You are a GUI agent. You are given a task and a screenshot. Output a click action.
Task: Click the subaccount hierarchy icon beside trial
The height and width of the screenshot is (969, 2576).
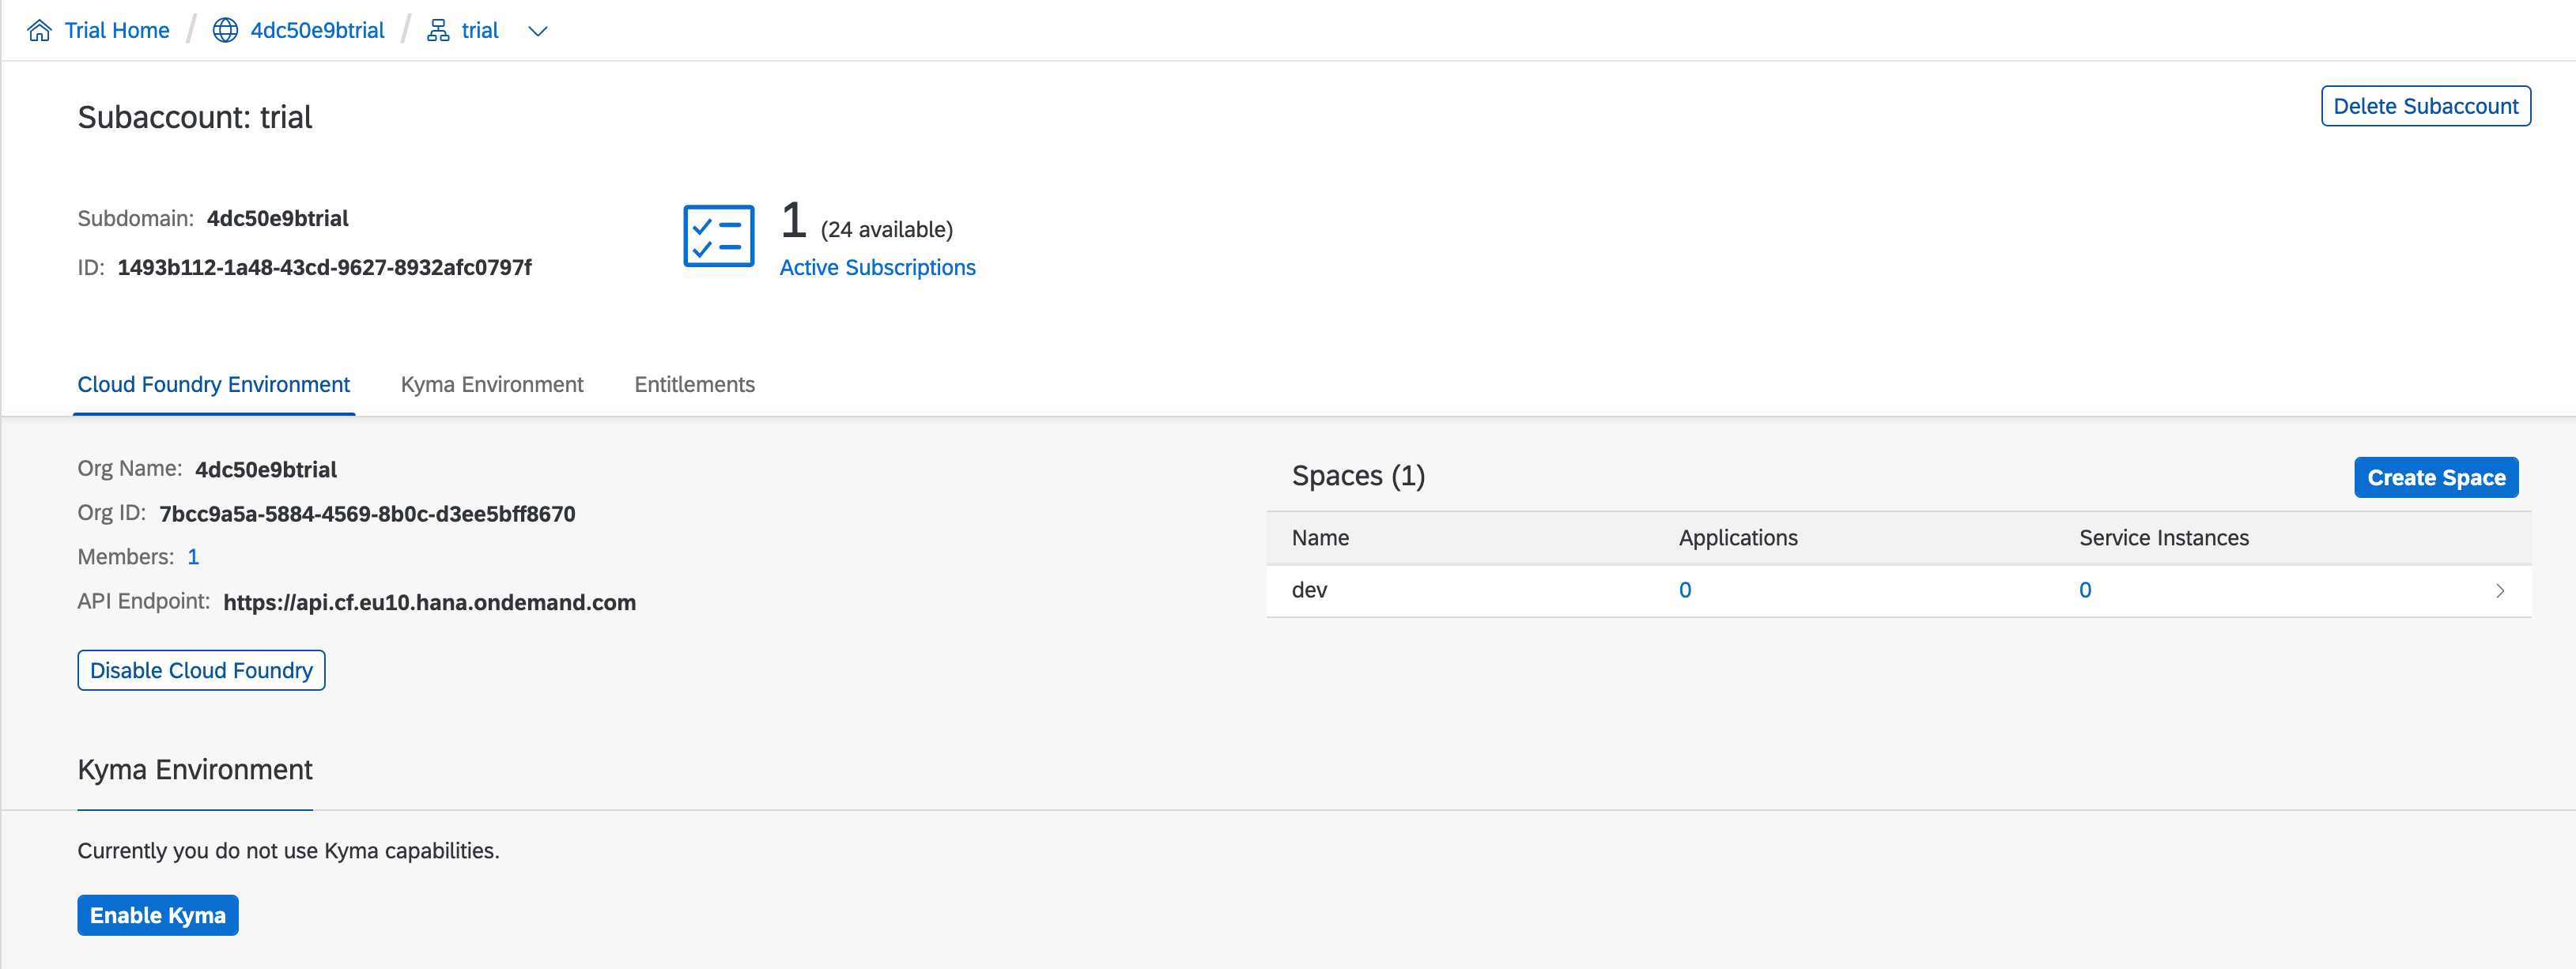pos(438,30)
